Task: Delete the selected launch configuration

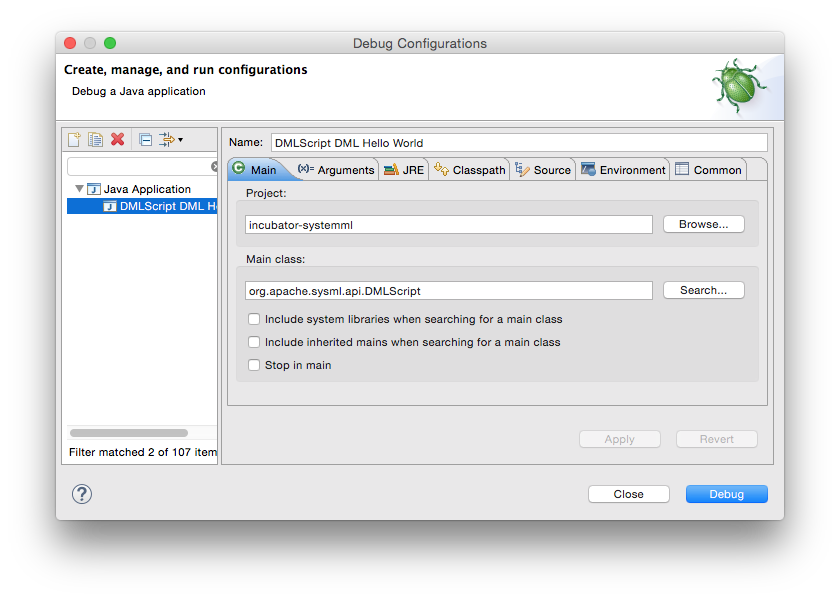Action: coord(118,140)
